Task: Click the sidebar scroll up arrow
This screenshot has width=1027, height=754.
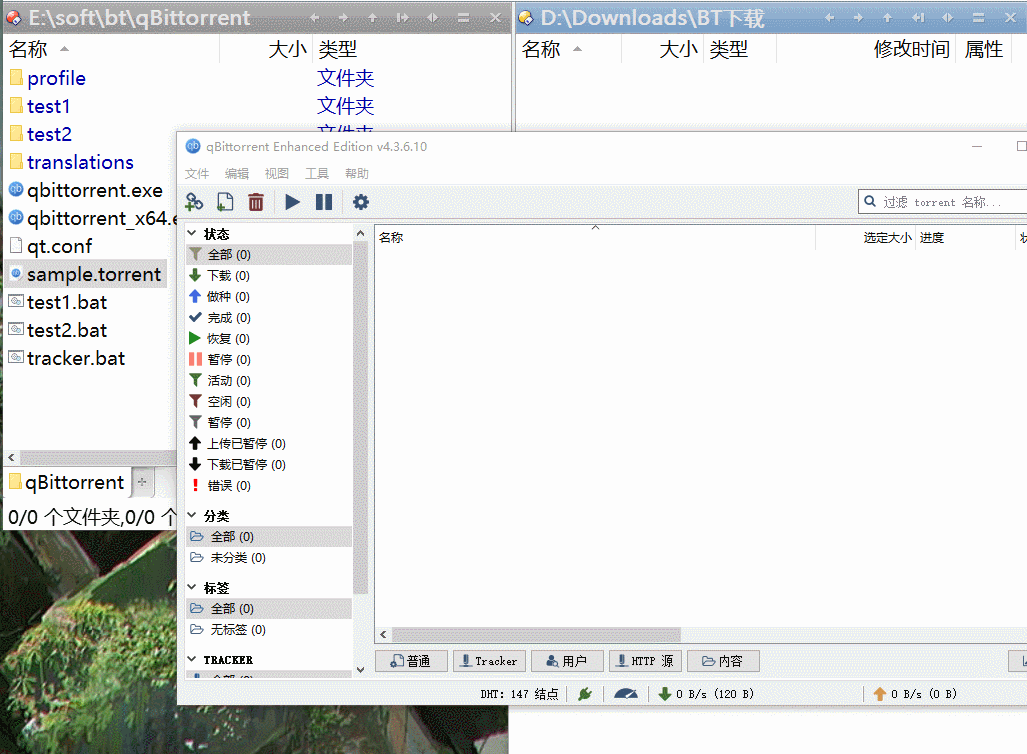Action: [360, 233]
